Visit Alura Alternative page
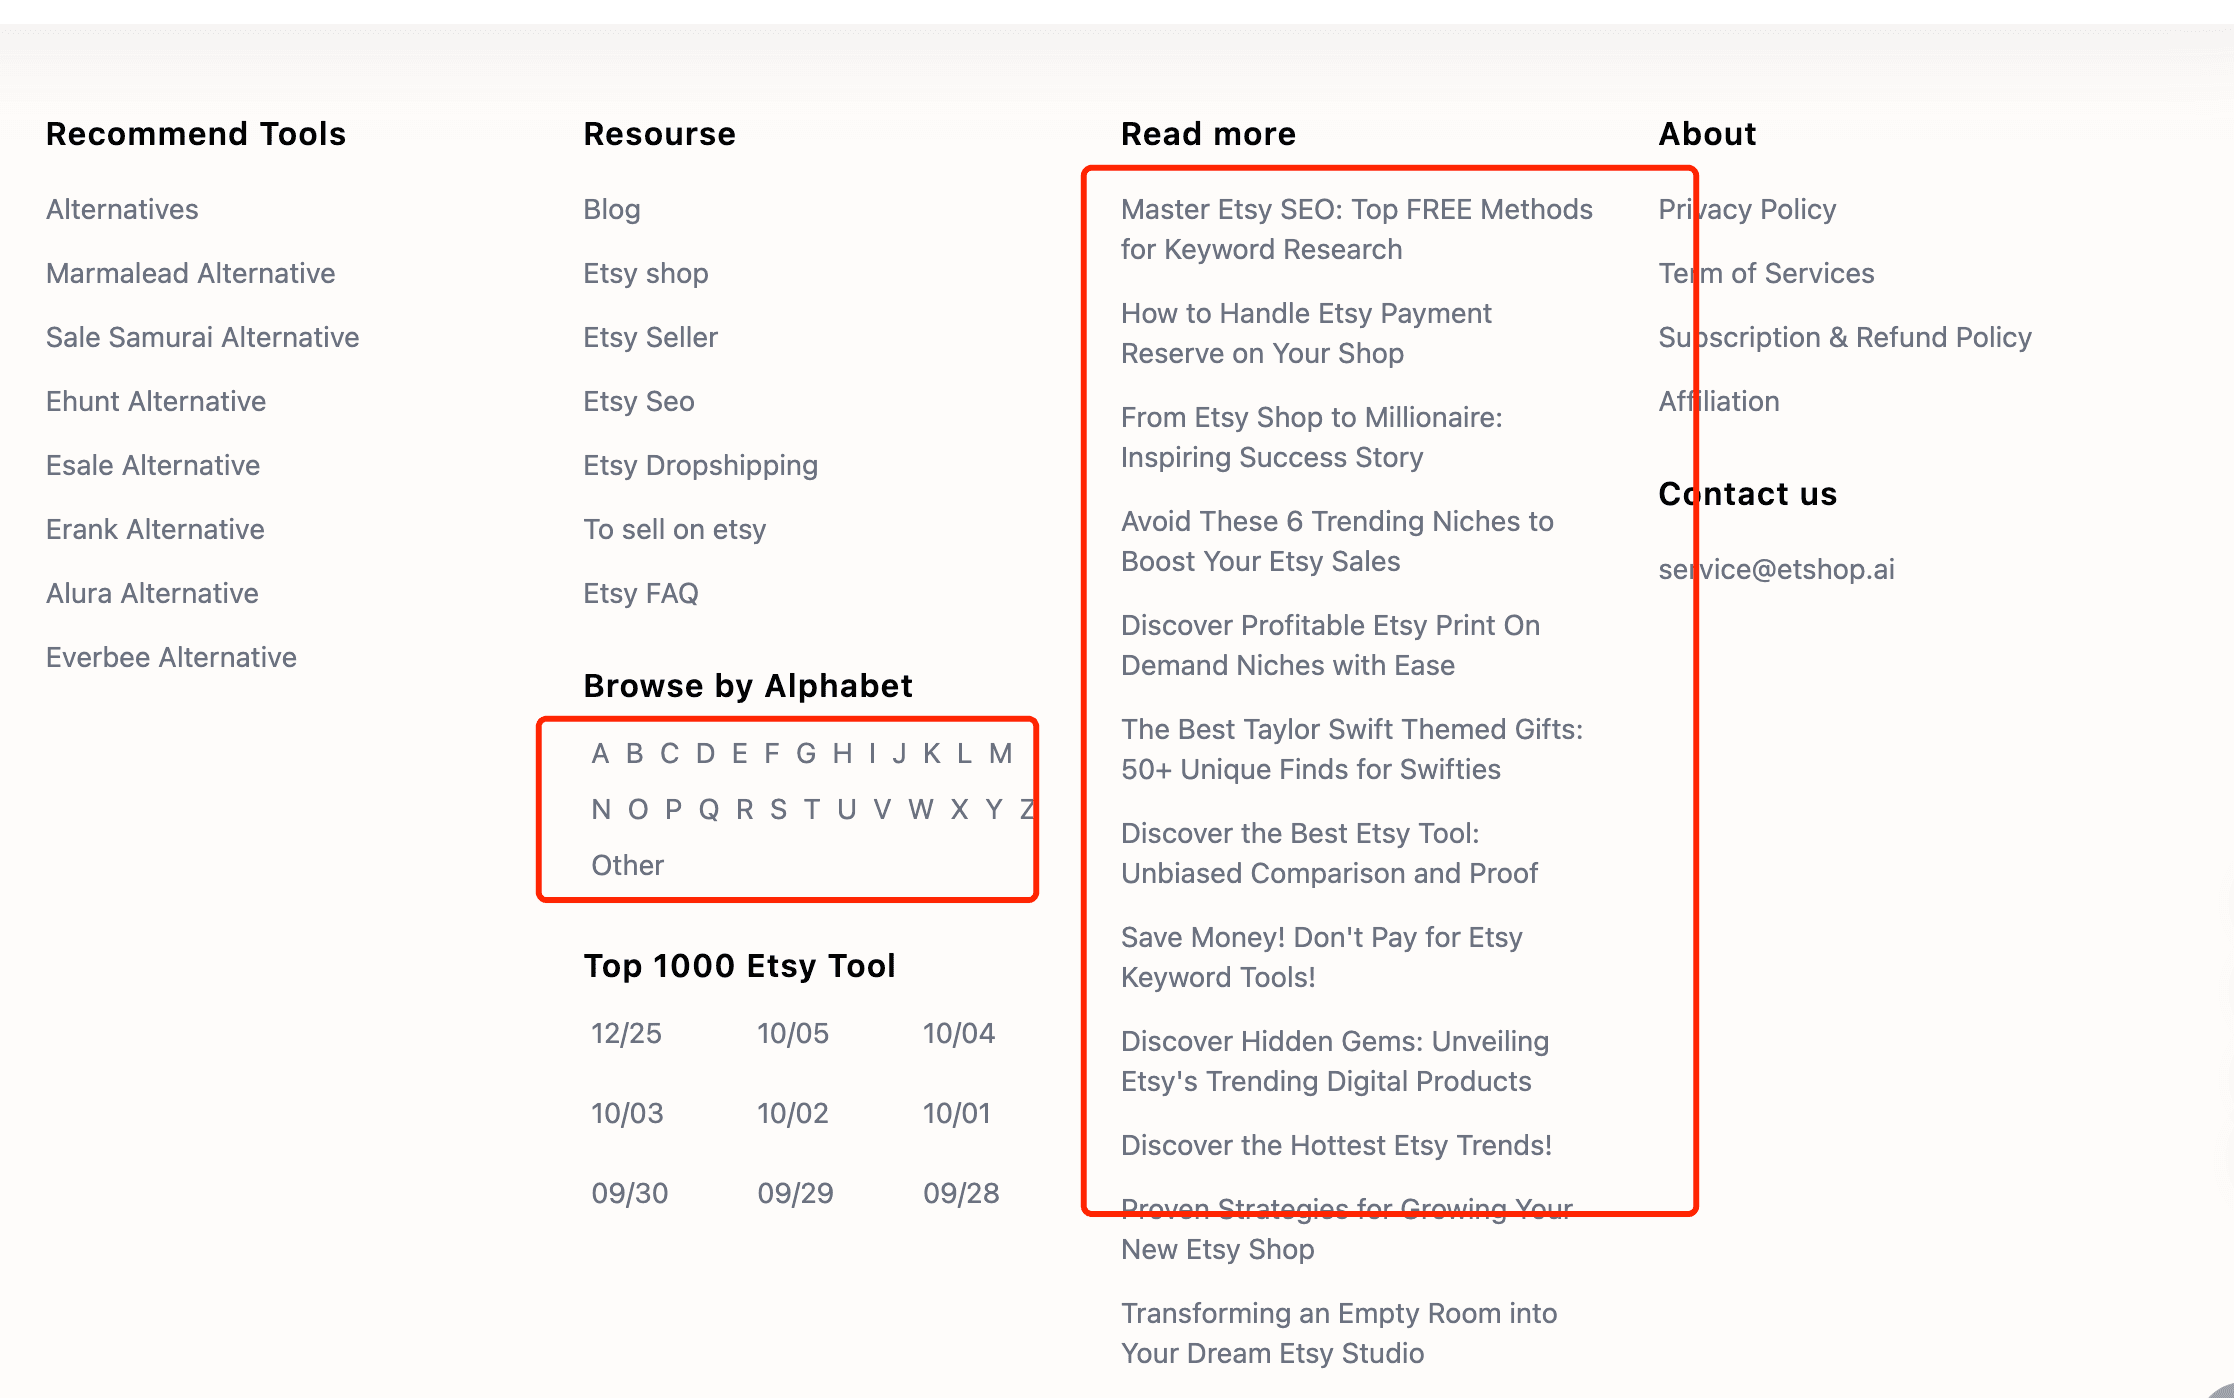This screenshot has width=2234, height=1398. pyautogui.click(x=152, y=593)
